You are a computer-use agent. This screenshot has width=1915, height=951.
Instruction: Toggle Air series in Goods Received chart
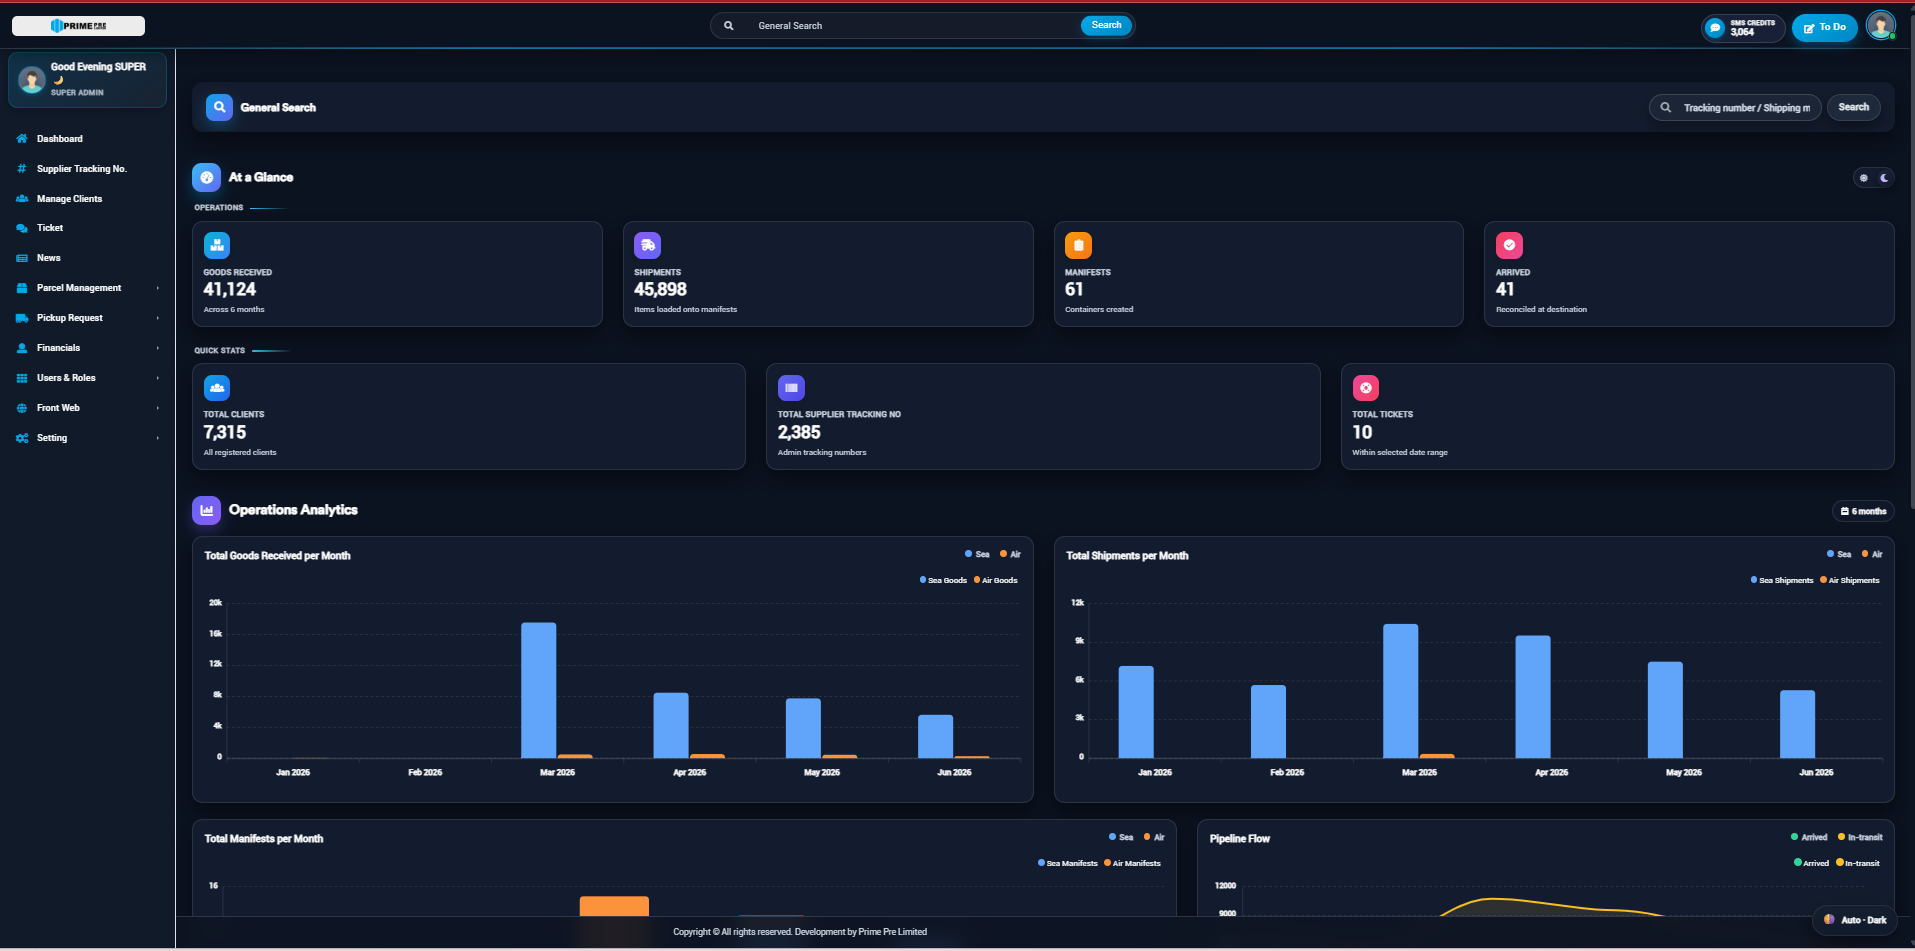[1010, 554]
